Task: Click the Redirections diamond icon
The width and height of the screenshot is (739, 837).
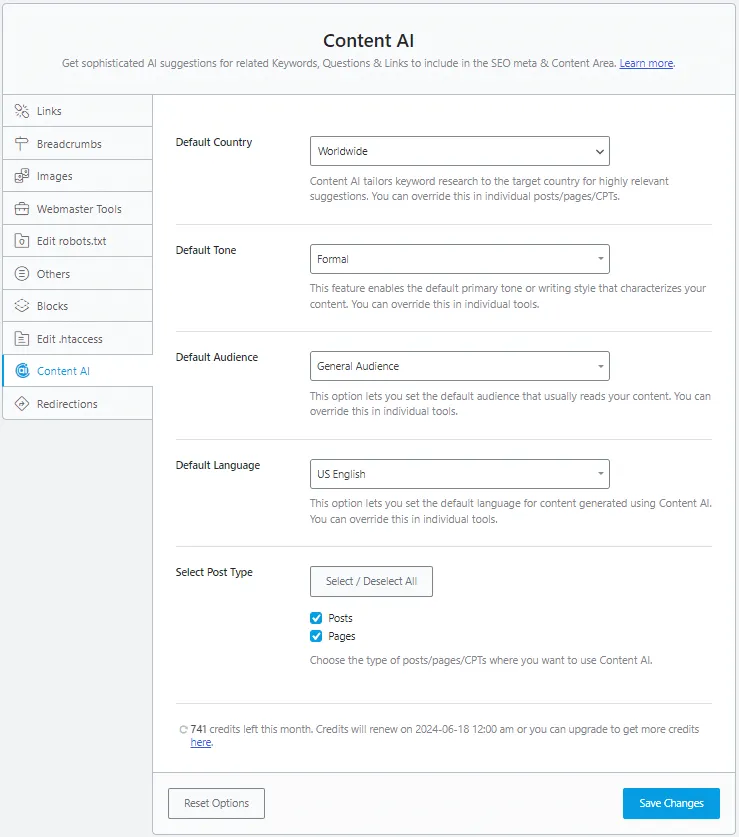Action: tap(22, 404)
